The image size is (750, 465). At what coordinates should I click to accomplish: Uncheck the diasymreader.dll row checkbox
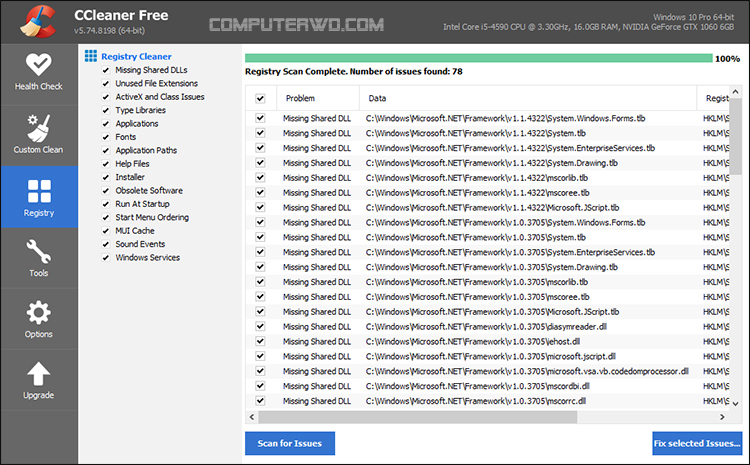[260, 327]
